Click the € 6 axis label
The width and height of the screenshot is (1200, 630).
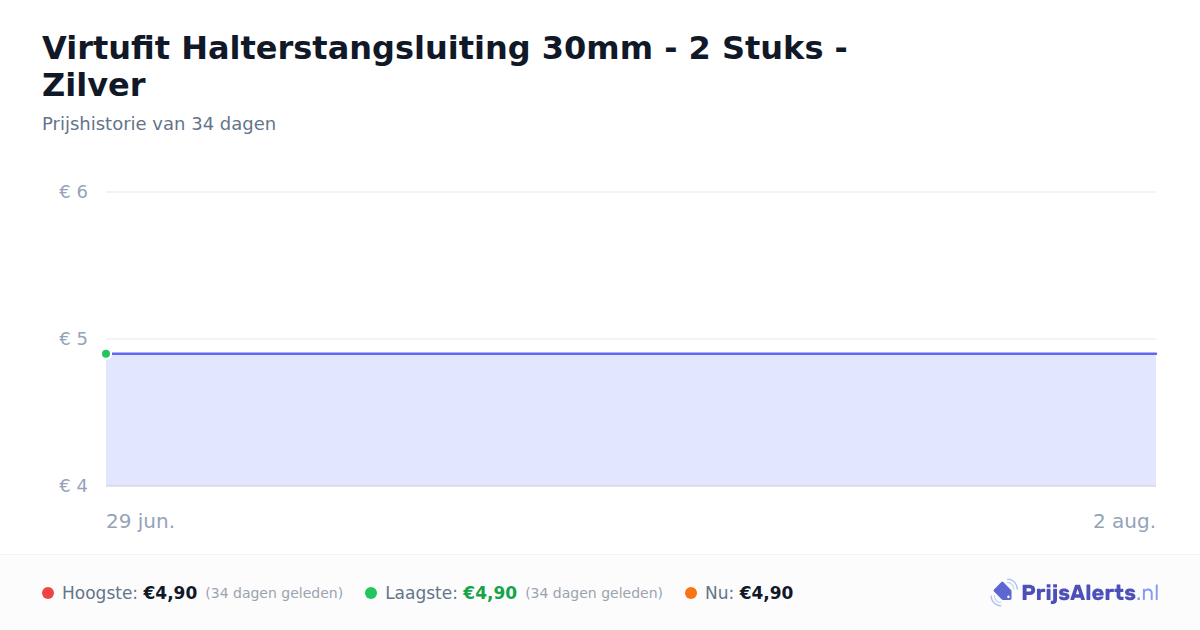(73, 192)
